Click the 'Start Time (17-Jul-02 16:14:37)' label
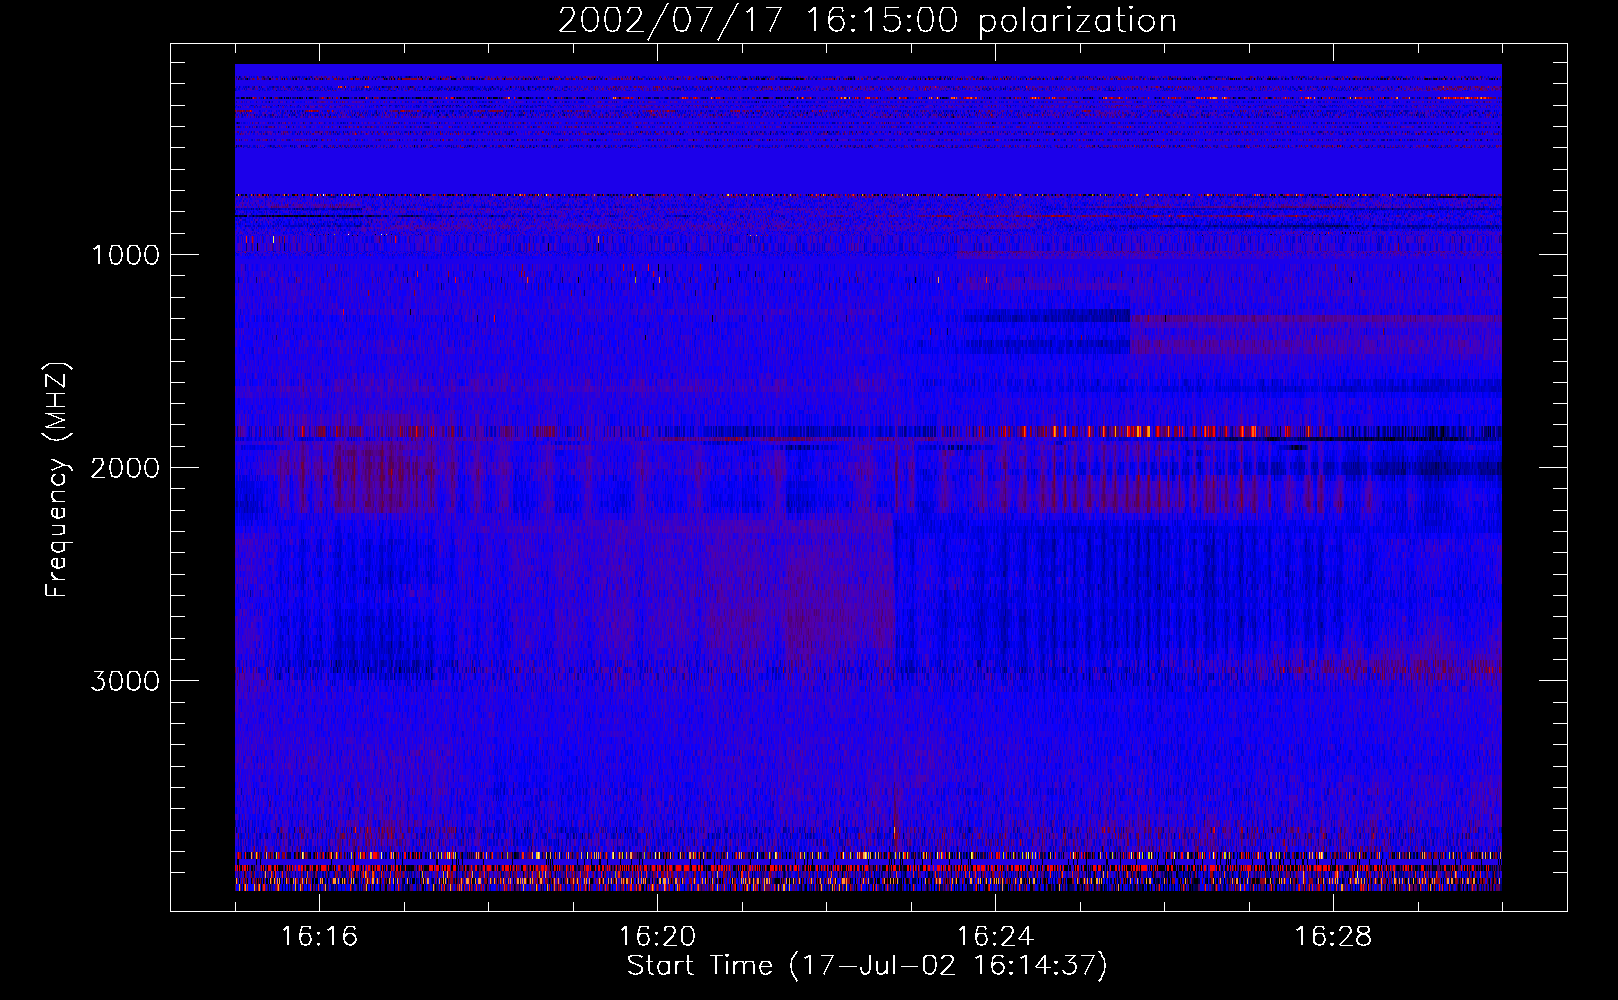 point(867,966)
